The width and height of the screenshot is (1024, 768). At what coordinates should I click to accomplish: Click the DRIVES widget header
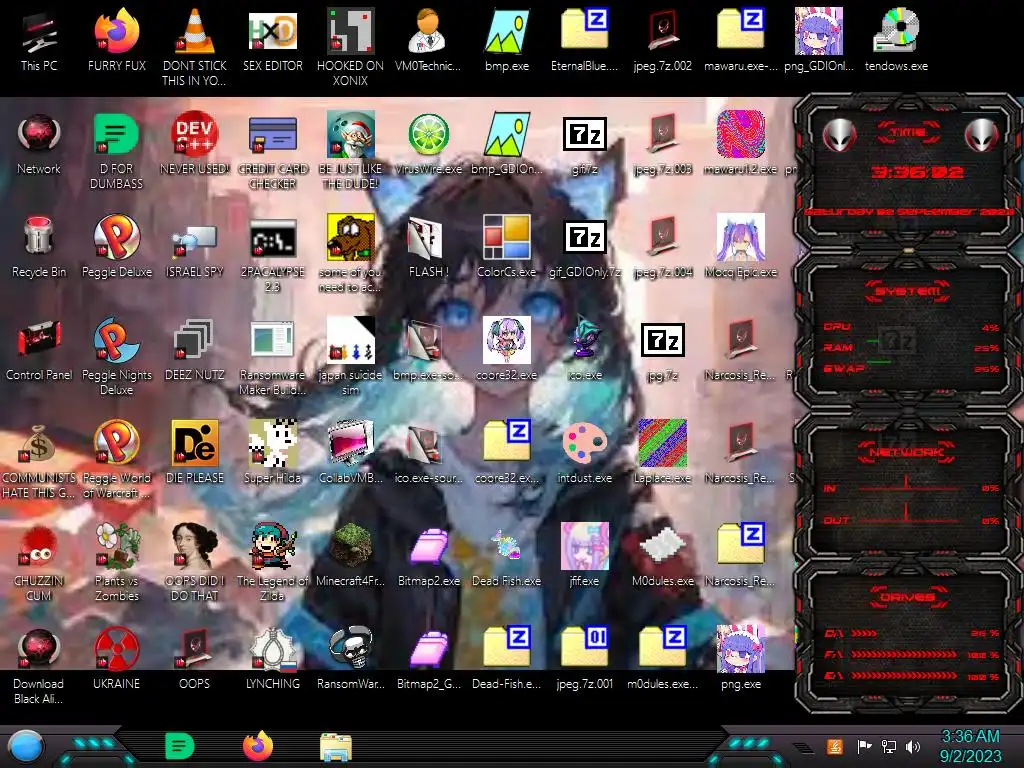click(908, 598)
